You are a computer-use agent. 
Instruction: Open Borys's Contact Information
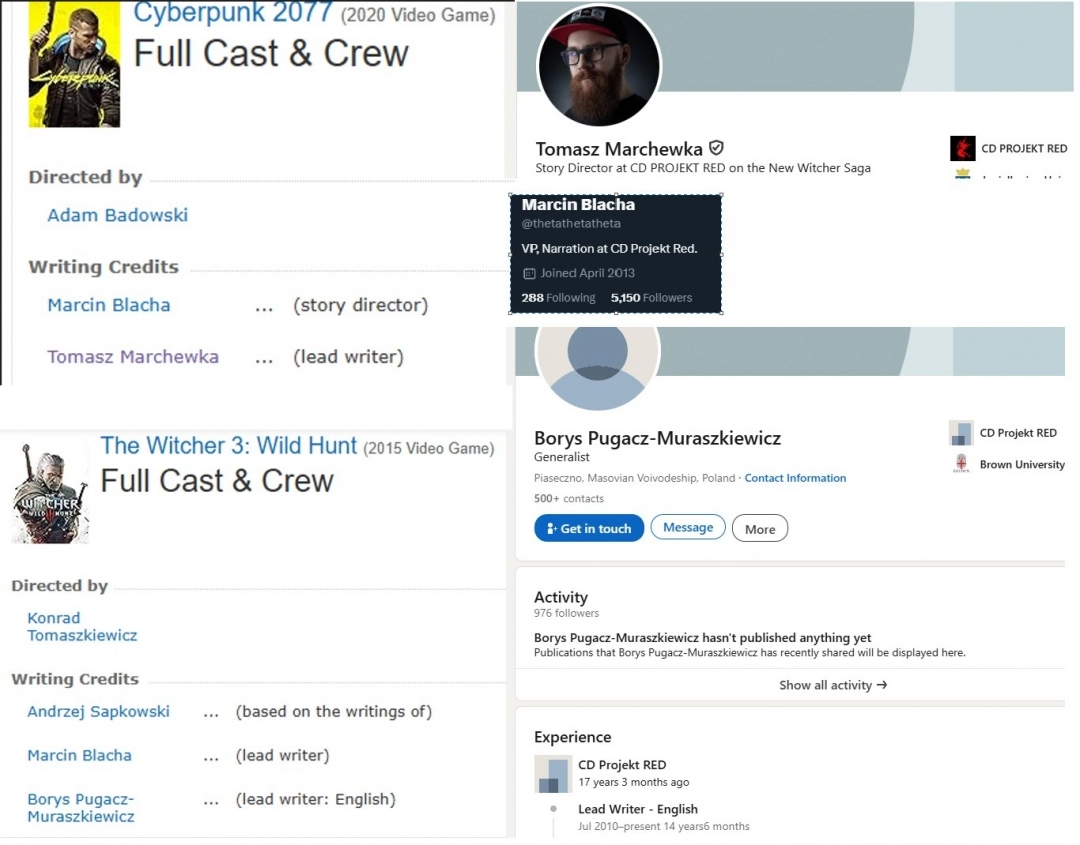(x=795, y=478)
